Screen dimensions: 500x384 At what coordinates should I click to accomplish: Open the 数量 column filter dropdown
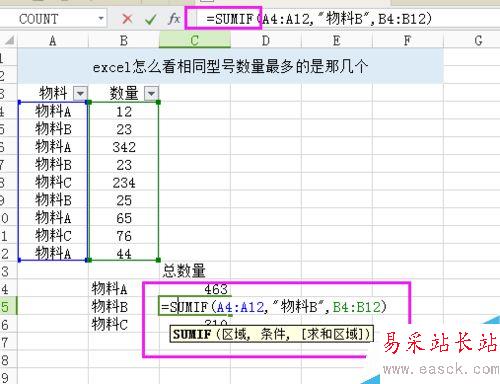[x=151, y=93]
